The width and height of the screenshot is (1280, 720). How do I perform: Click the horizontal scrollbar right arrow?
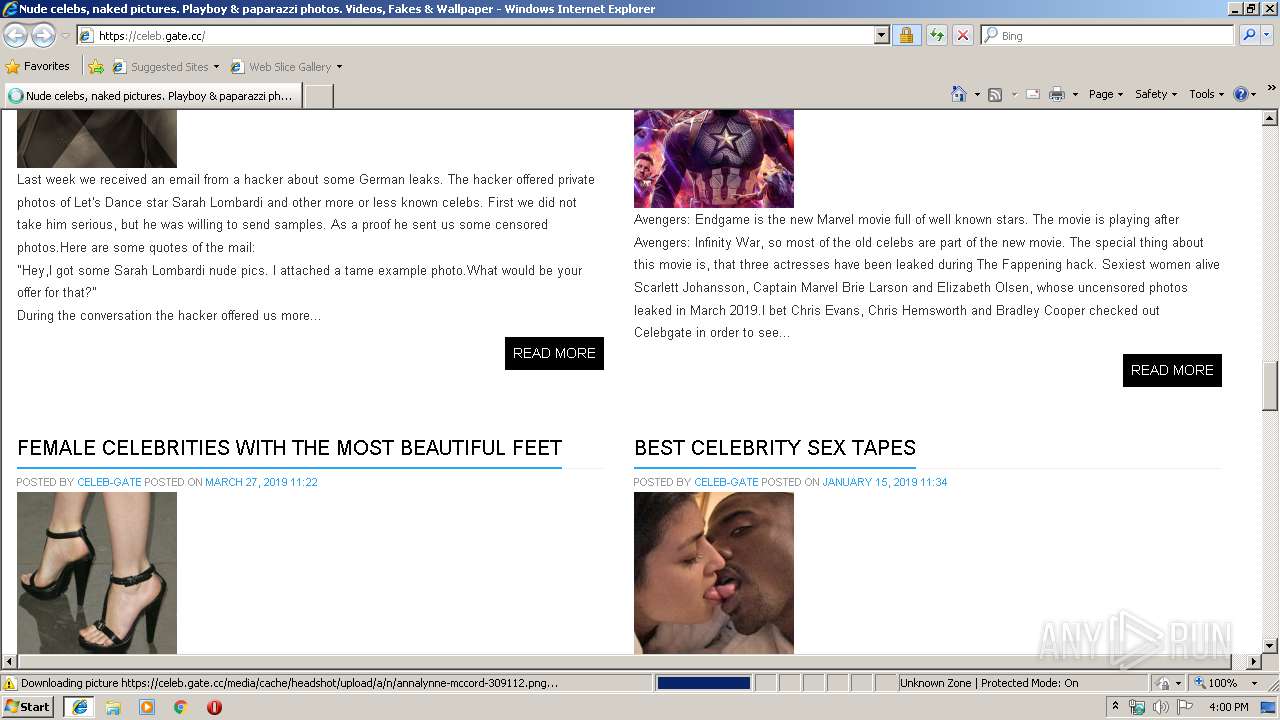pyautogui.click(x=1253, y=662)
